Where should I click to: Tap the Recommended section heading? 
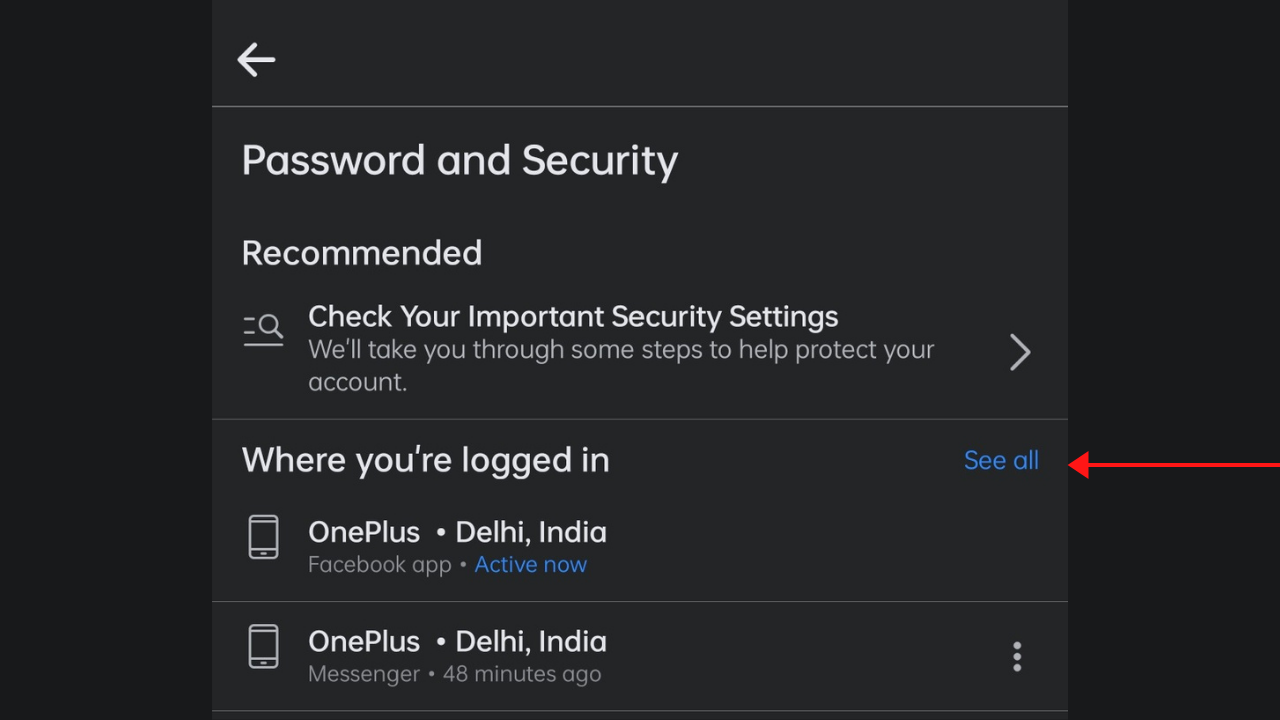362,253
